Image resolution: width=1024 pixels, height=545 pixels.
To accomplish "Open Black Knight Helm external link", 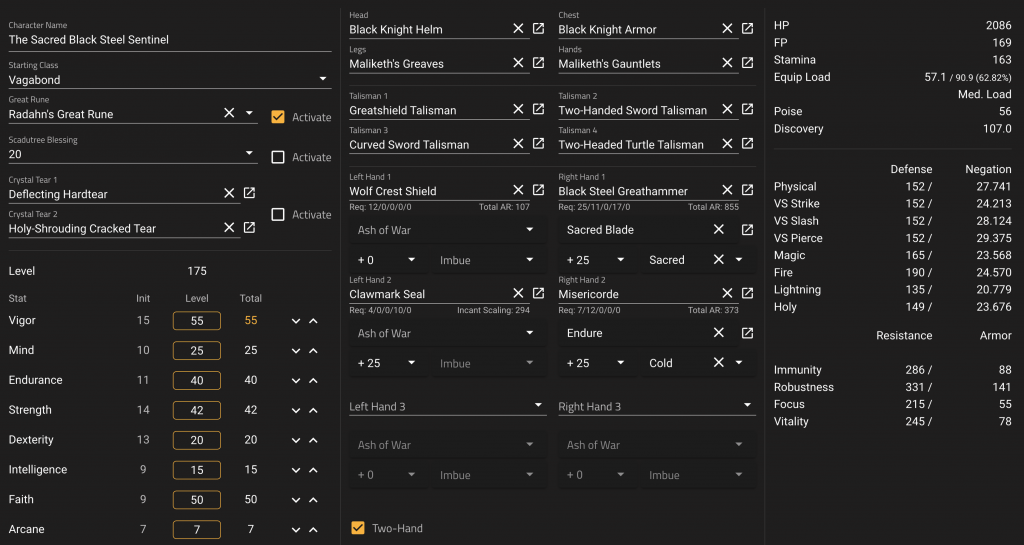I will 538,29.
